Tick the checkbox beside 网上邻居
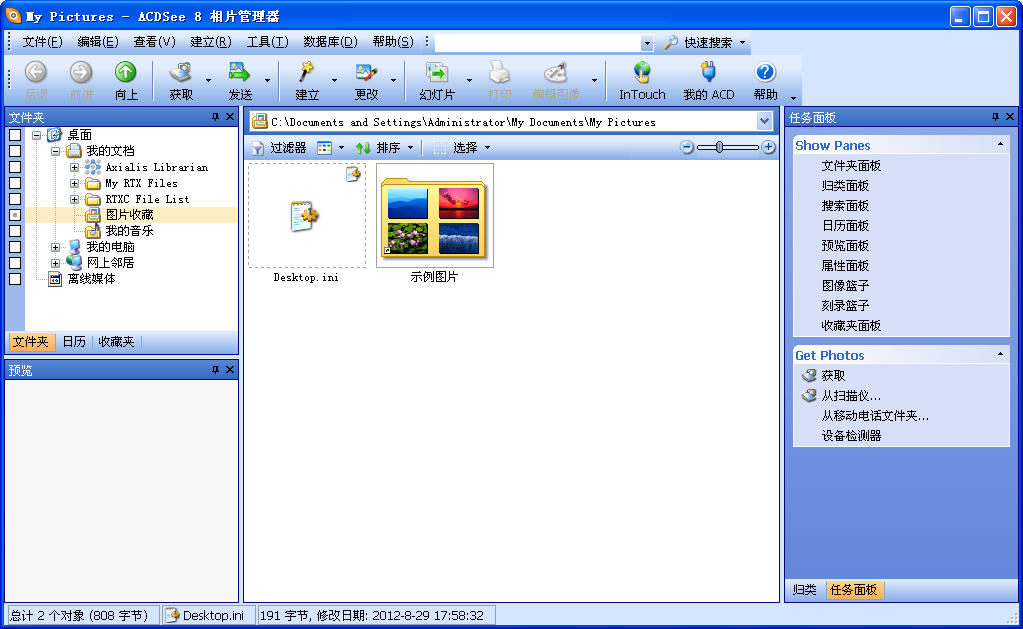1023x629 pixels. point(15,263)
